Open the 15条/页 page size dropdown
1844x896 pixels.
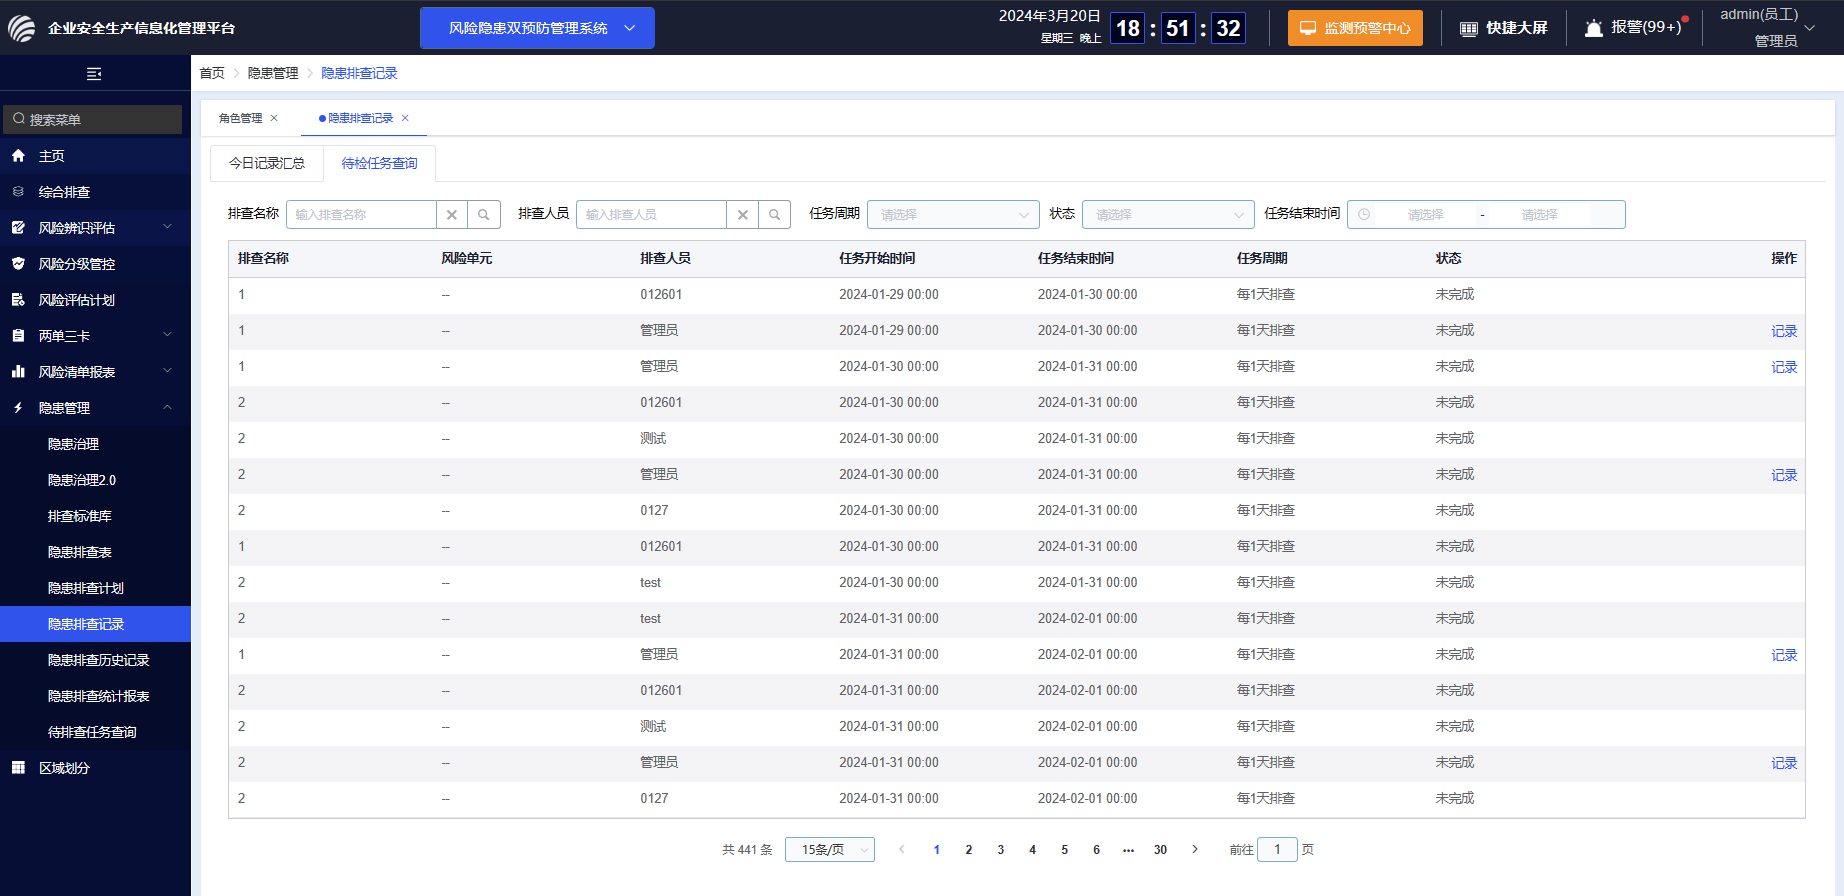[x=830, y=850]
